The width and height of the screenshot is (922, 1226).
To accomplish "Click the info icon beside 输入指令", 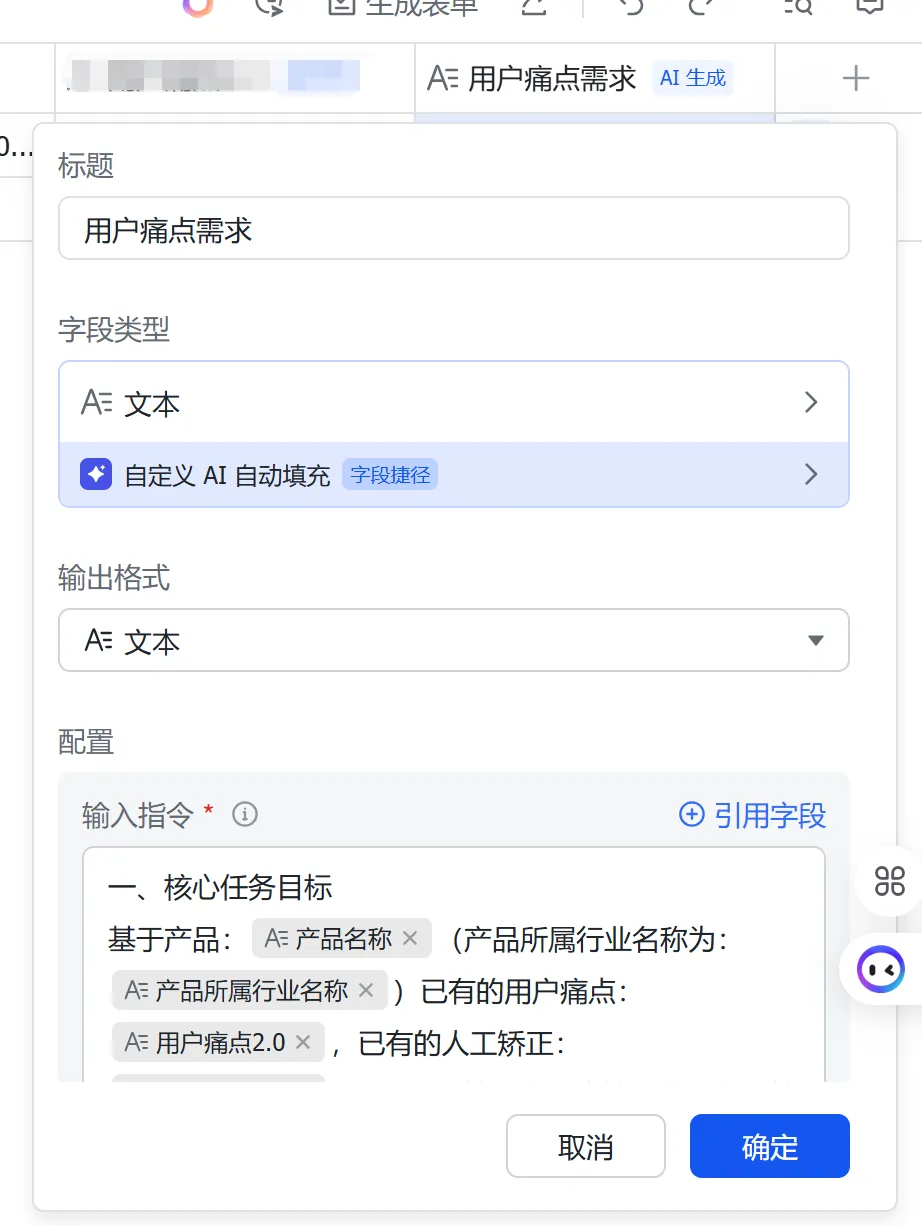I will coord(245,815).
